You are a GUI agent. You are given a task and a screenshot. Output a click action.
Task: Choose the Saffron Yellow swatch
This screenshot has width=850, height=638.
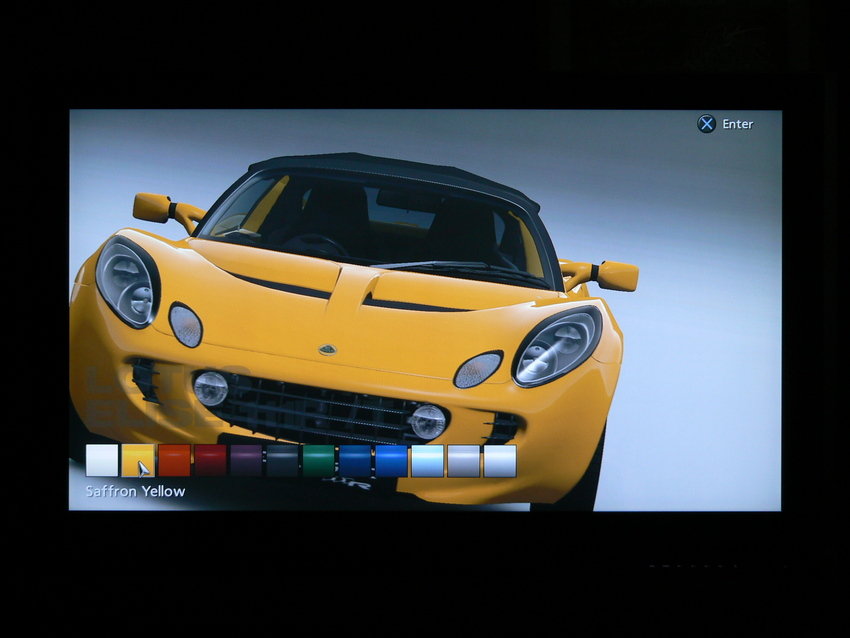coord(138,461)
